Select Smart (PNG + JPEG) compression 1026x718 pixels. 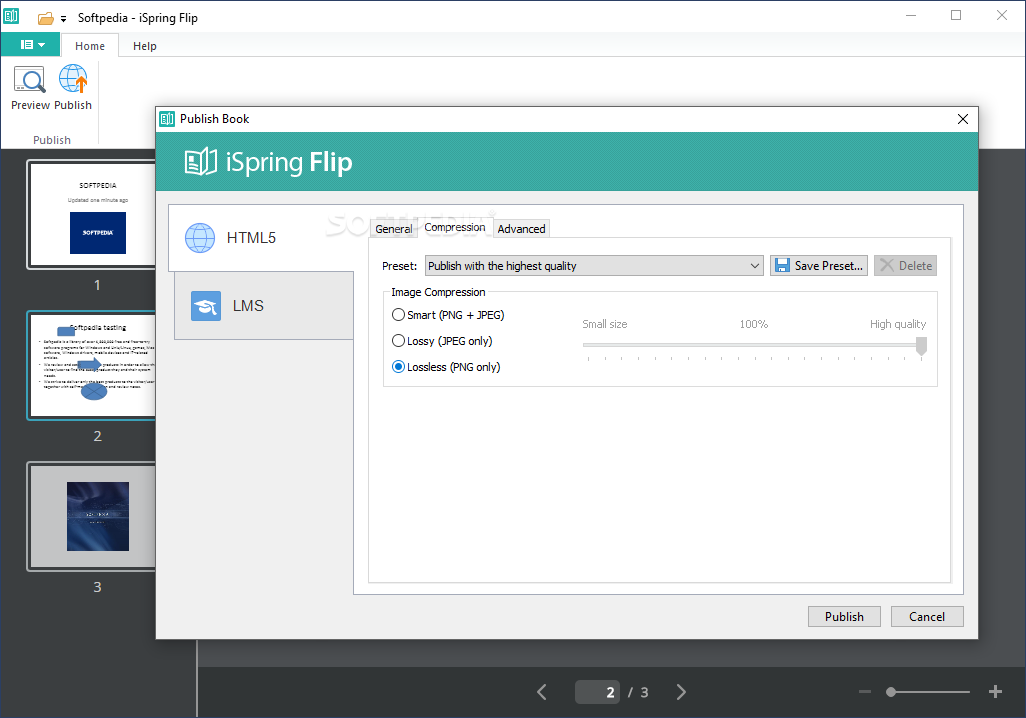point(448,315)
